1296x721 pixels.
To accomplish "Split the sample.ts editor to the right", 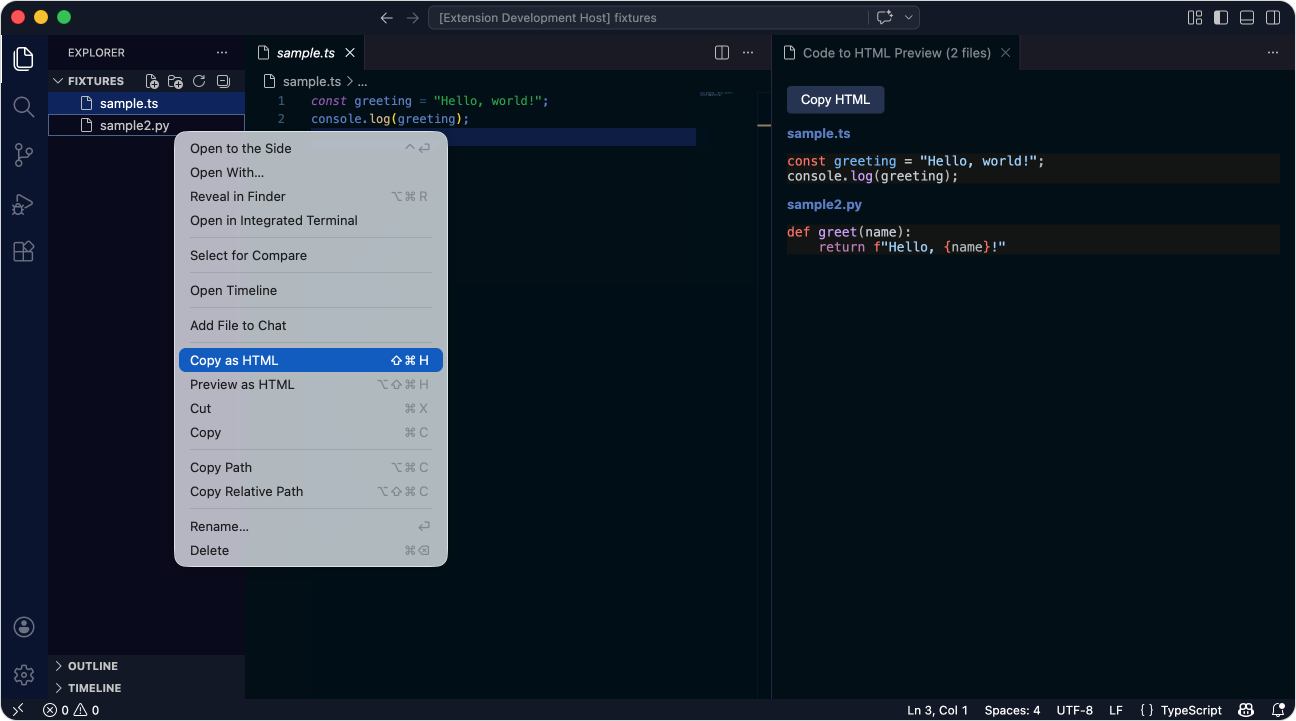I will (x=722, y=53).
